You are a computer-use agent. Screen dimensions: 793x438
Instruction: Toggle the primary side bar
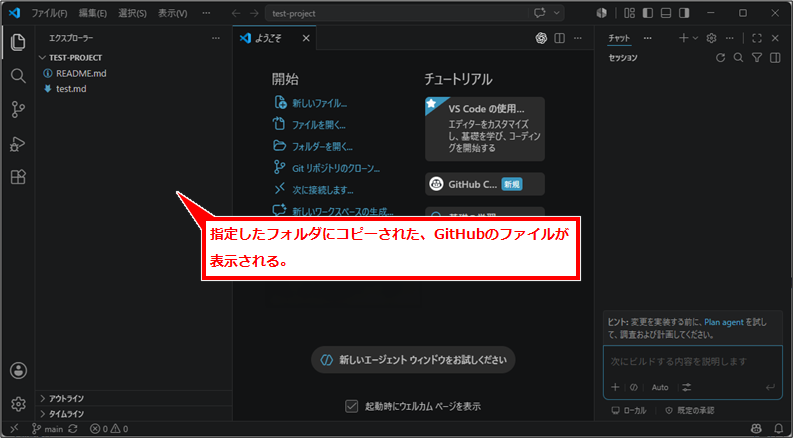coord(648,13)
